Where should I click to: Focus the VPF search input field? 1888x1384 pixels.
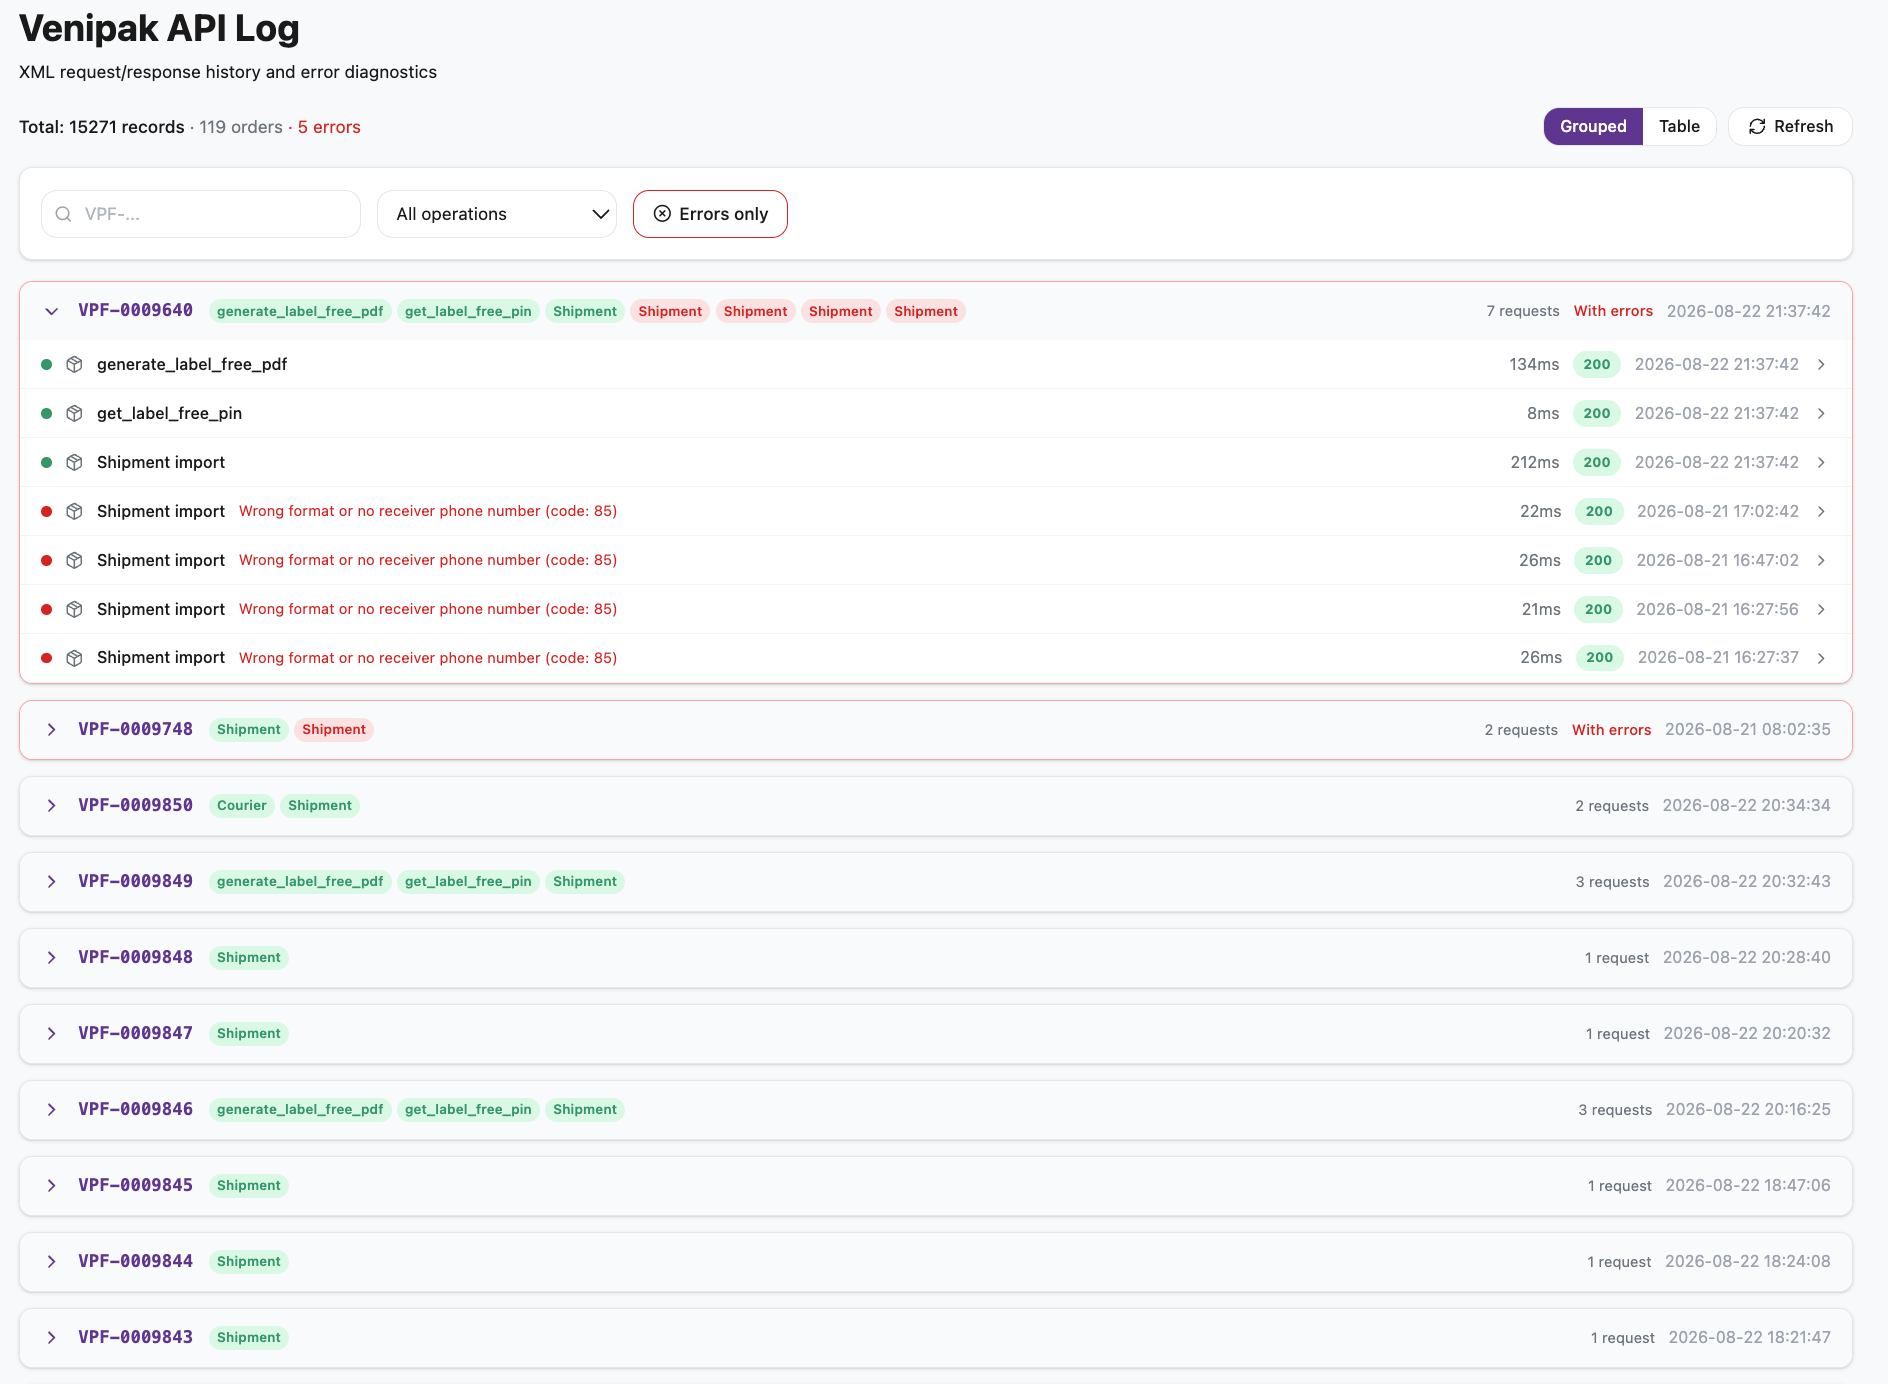click(201, 214)
